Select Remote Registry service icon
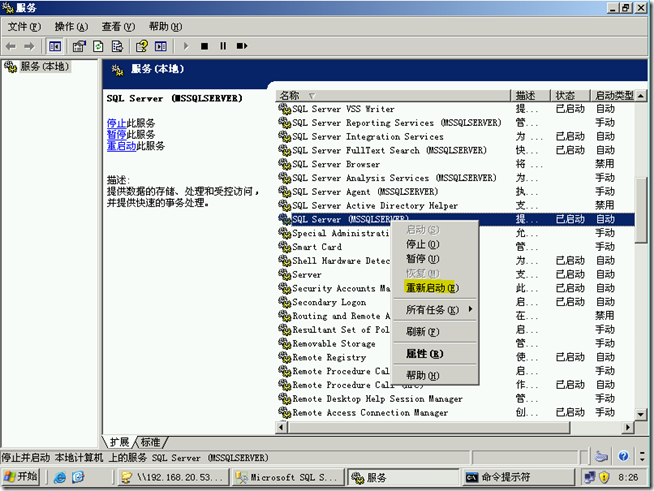This screenshot has width=654, height=491. [284, 357]
